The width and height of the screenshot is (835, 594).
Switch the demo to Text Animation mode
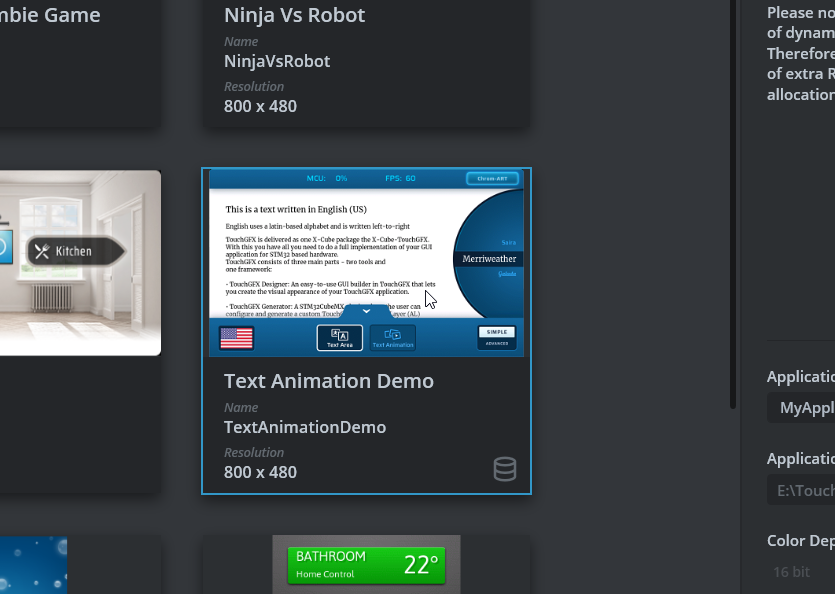click(392, 338)
